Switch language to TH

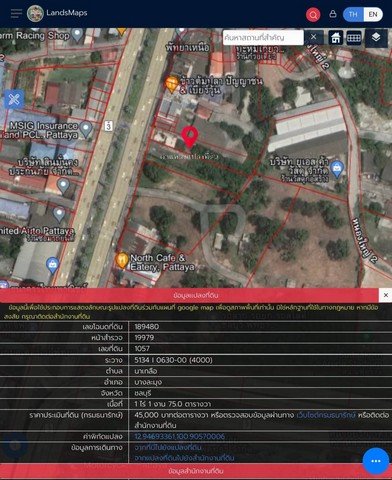[x=353, y=14]
